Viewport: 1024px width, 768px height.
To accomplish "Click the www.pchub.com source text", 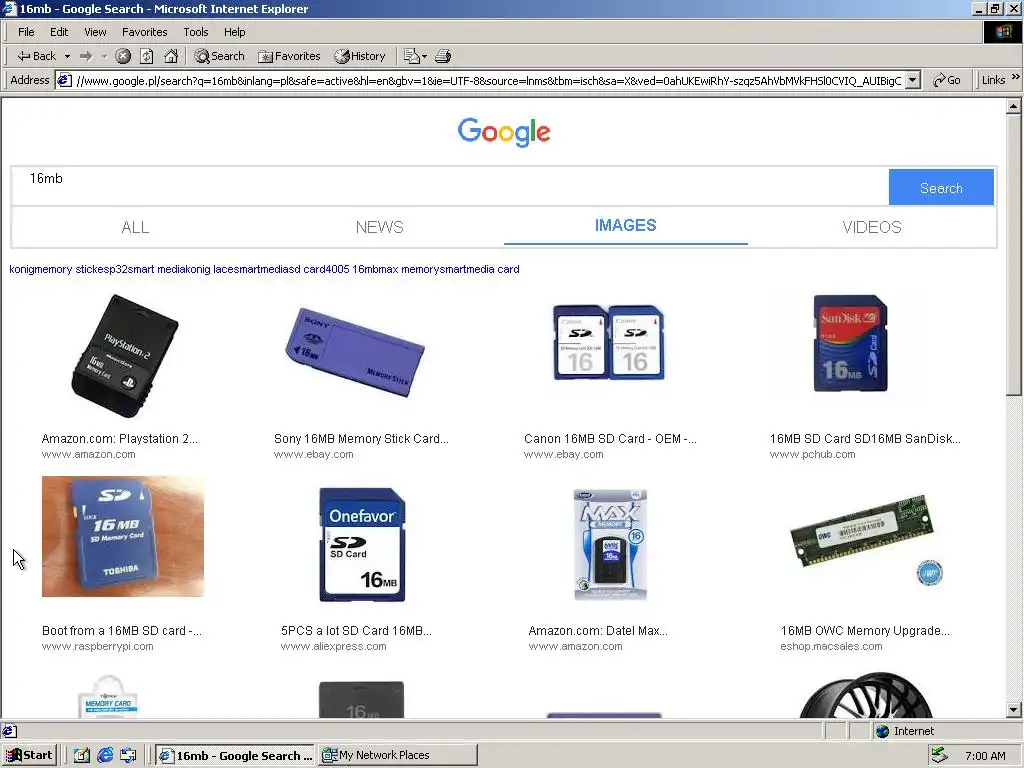I will pyautogui.click(x=812, y=455).
